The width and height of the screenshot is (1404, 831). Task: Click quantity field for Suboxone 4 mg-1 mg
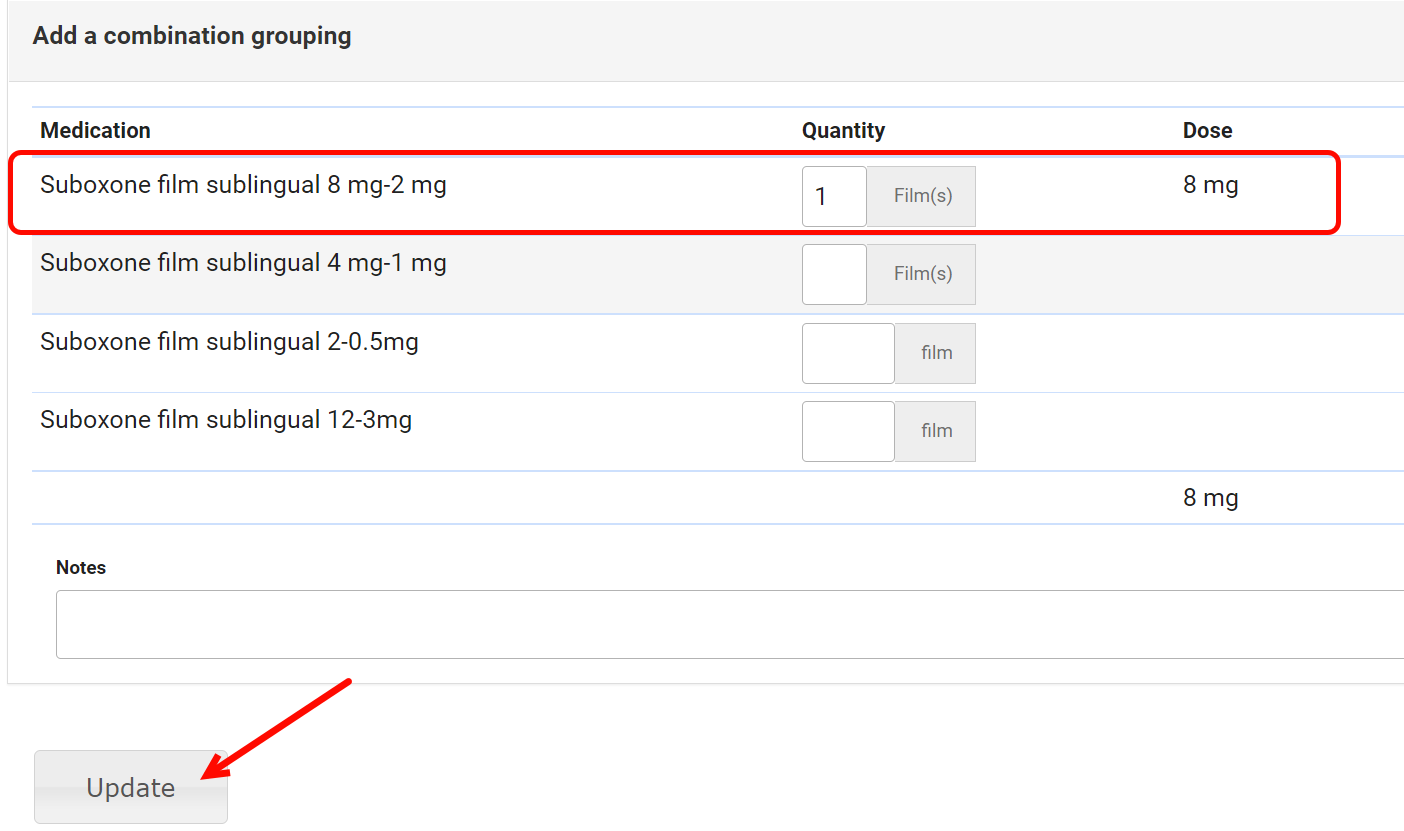834,274
